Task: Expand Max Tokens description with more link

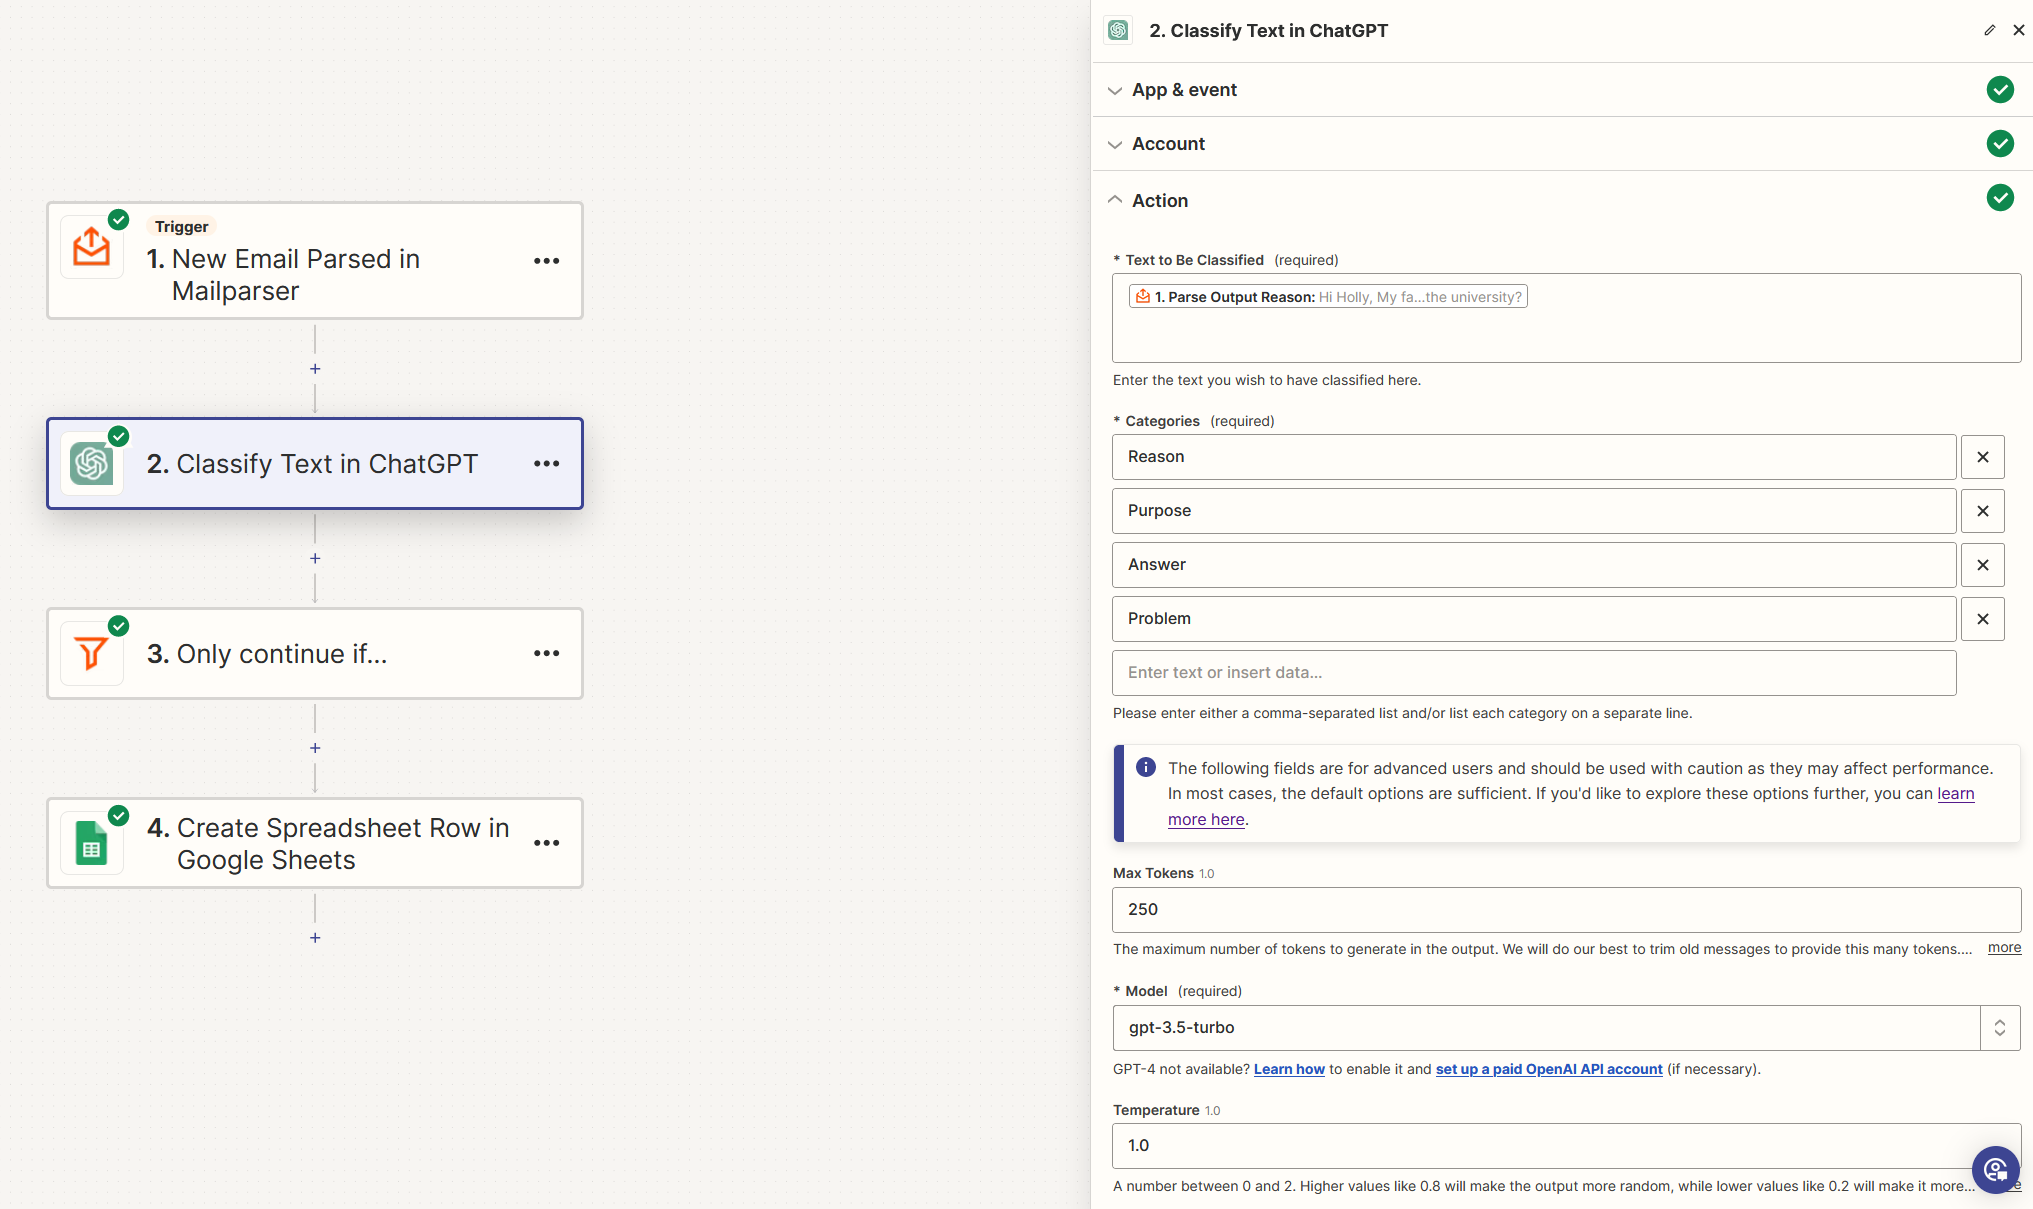Action: pyautogui.click(x=2004, y=948)
